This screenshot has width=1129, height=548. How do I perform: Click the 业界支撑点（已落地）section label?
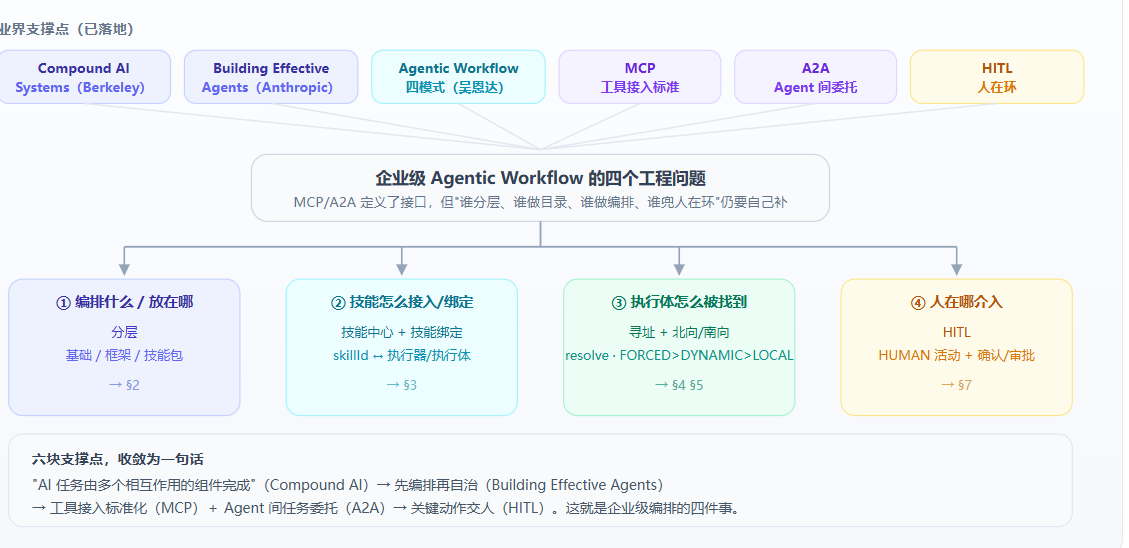point(67,30)
